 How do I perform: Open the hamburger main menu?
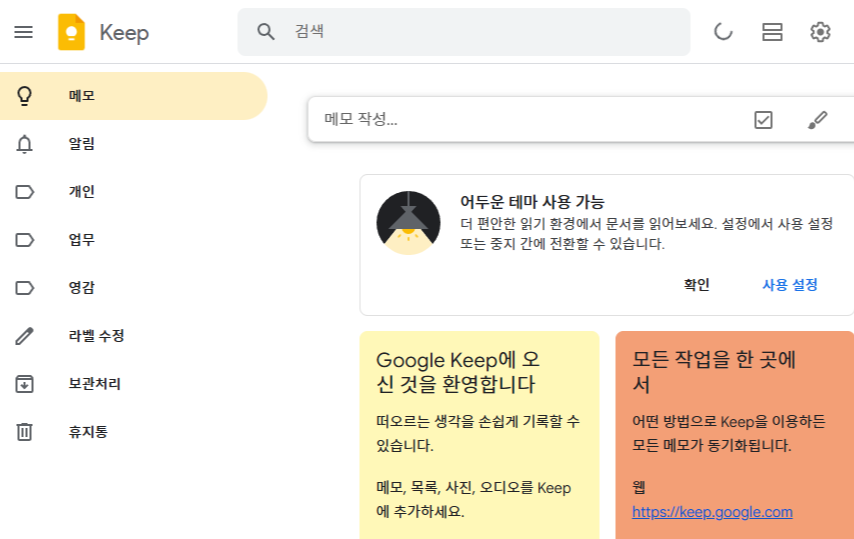[23, 32]
